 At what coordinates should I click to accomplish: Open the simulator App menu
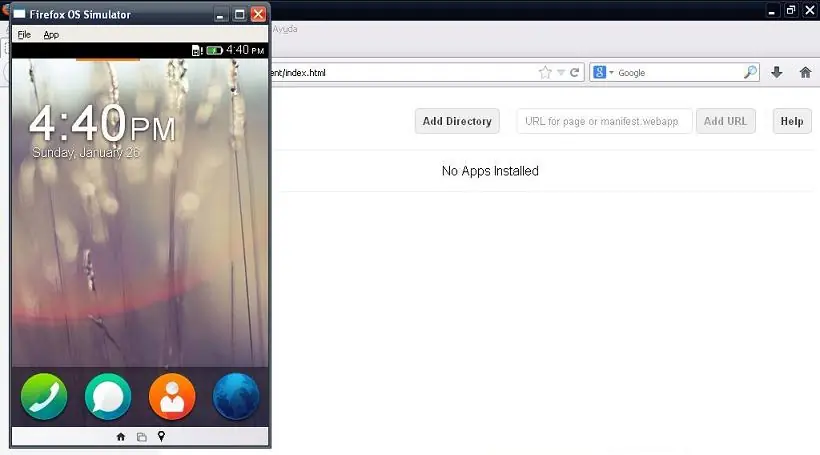click(51, 35)
